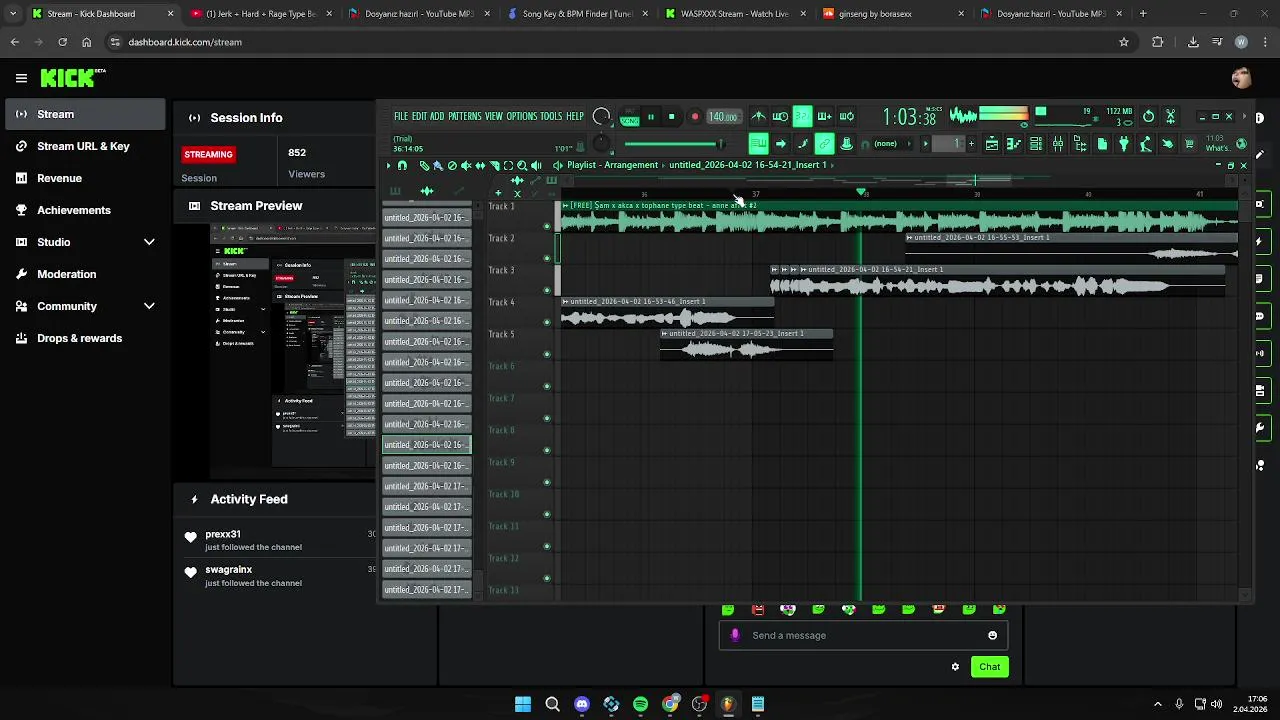Mute Track 8 with its green dot

[x=546, y=450]
